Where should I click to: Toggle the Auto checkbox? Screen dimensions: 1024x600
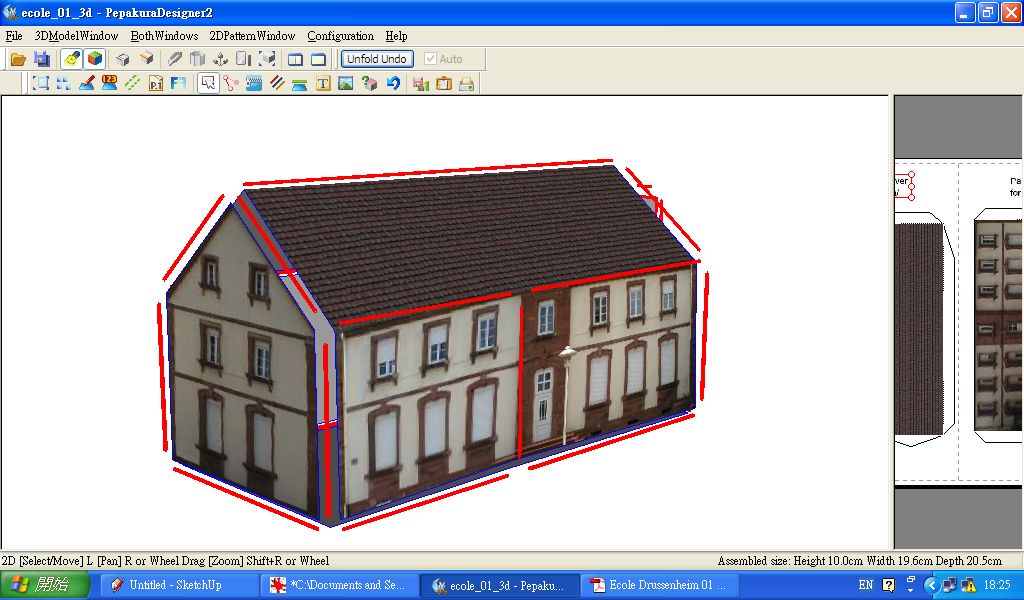[x=430, y=59]
